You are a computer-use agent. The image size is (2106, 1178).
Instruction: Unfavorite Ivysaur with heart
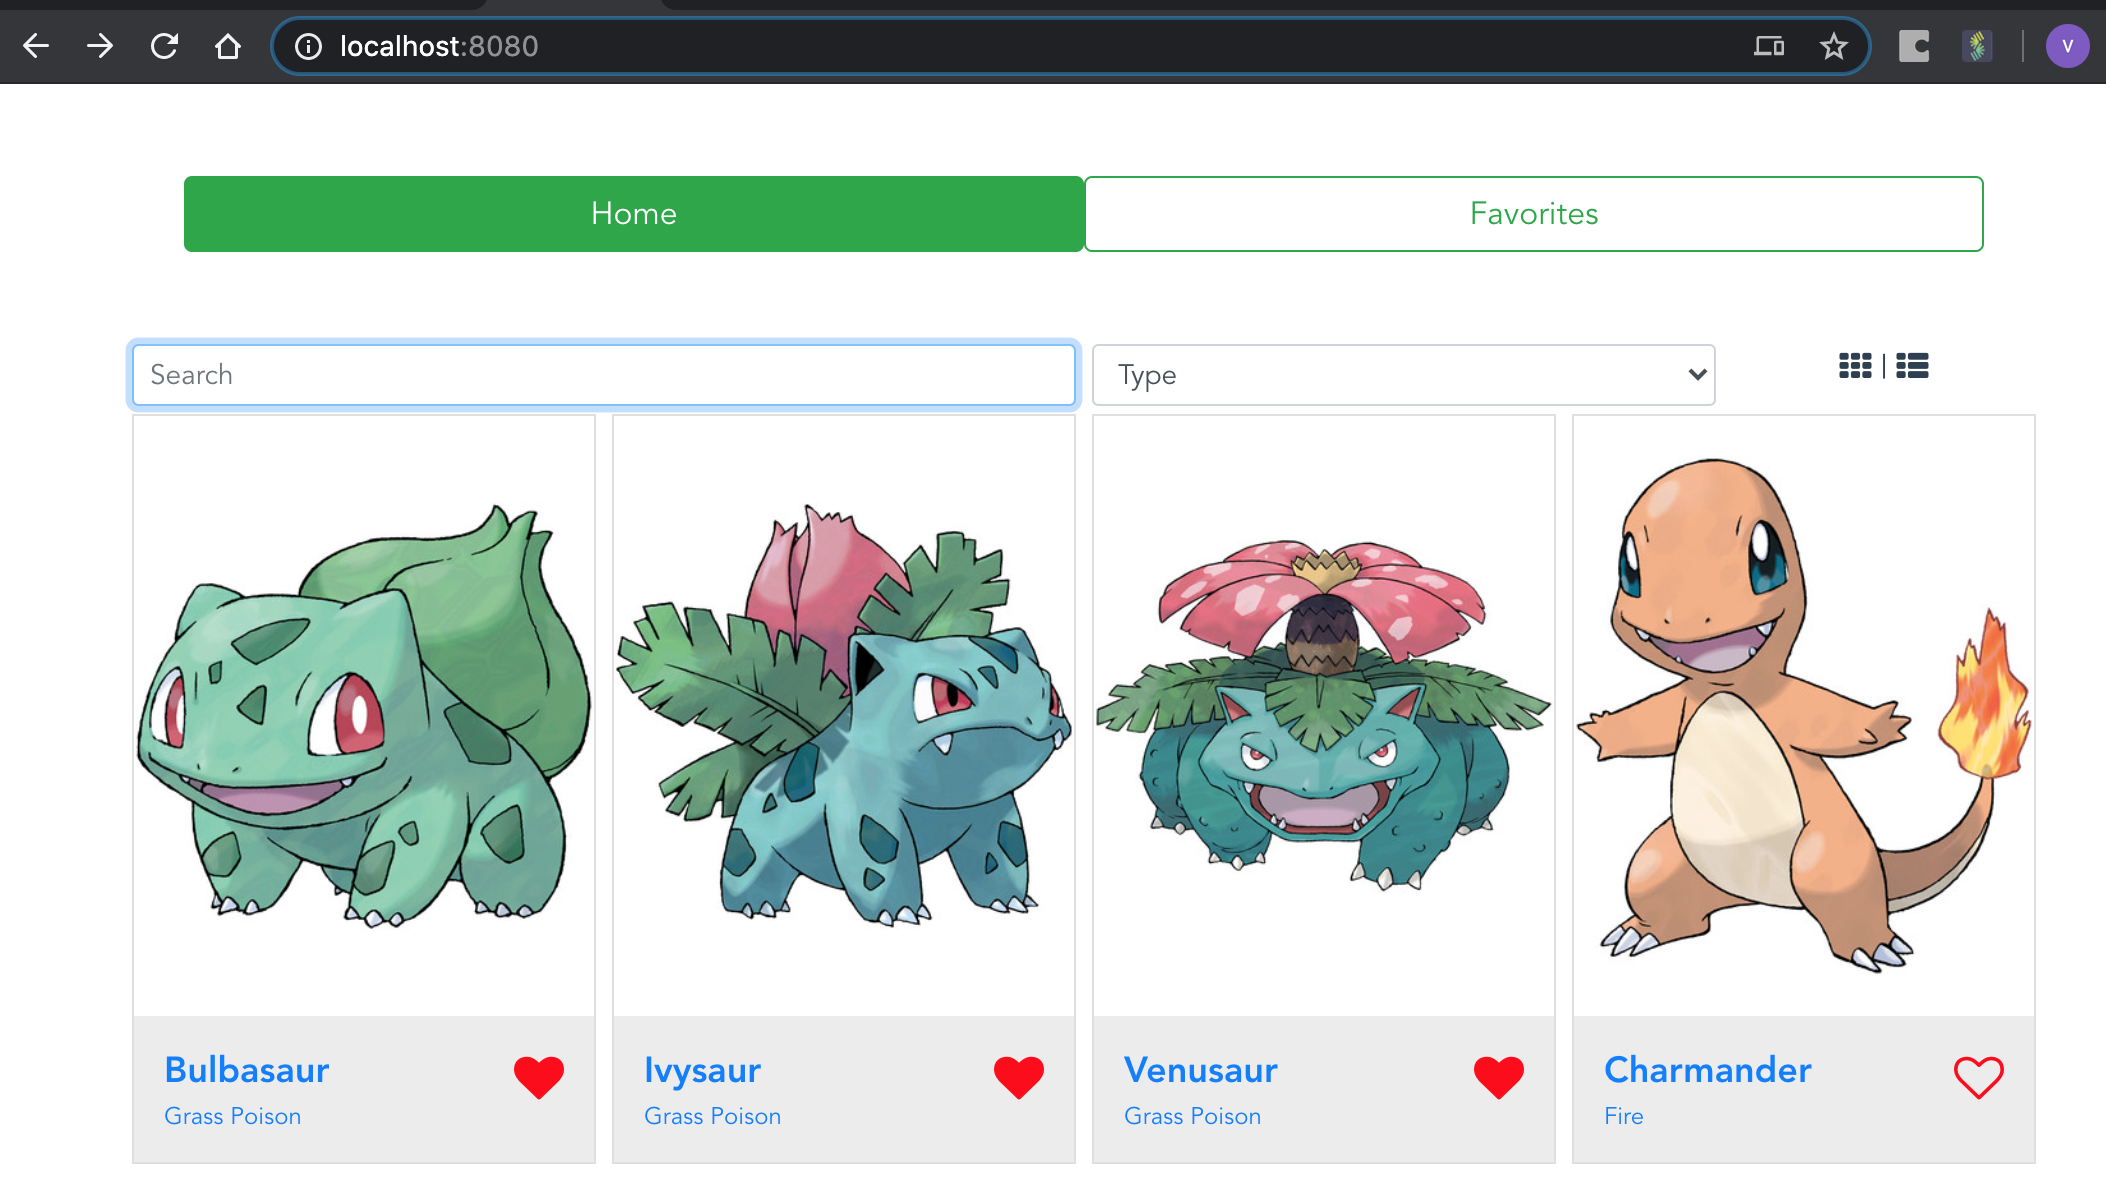tap(1019, 1077)
